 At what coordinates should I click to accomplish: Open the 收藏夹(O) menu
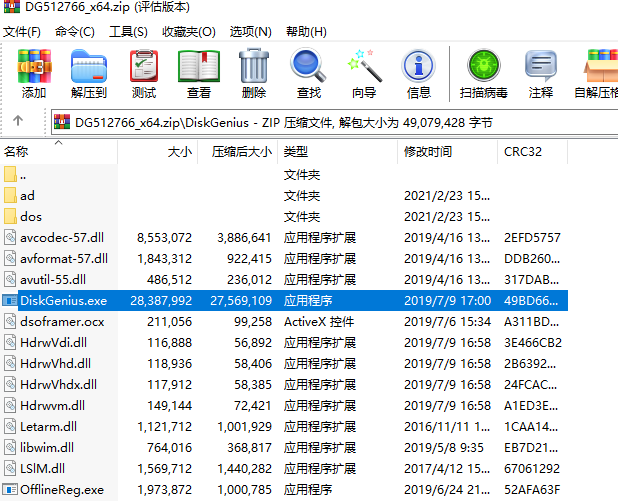tap(188, 32)
